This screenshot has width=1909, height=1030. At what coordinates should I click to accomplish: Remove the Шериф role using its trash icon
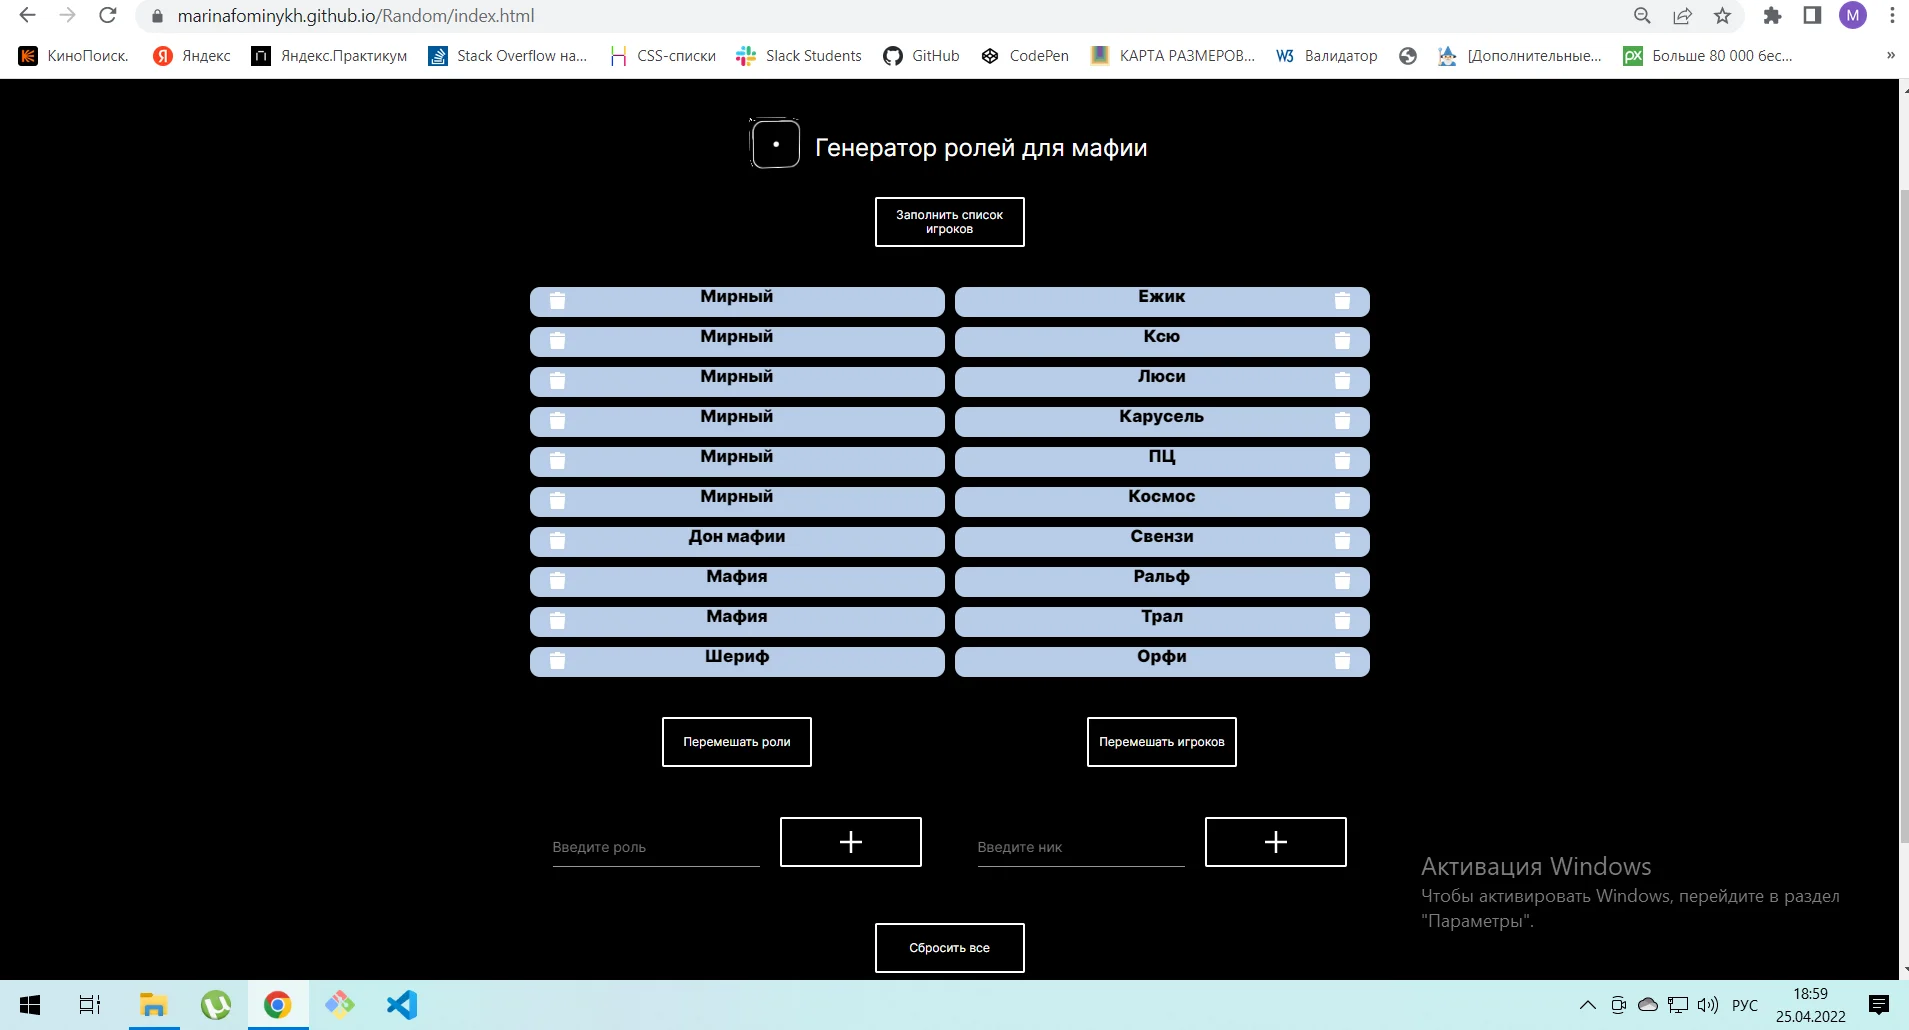click(558, 661)
